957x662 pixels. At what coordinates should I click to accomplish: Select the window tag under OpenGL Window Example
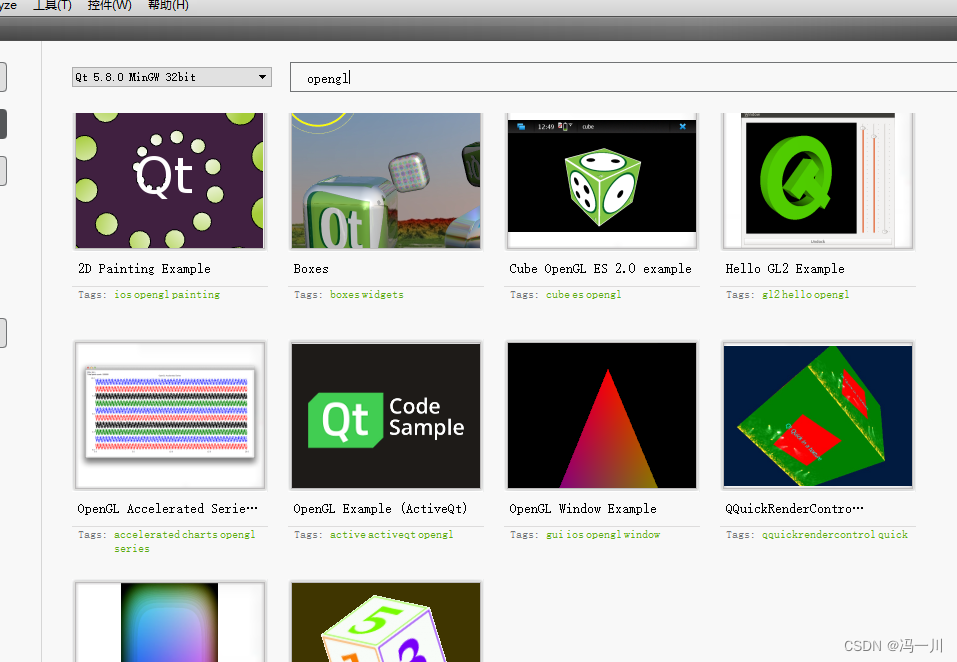tap(642, 534)
